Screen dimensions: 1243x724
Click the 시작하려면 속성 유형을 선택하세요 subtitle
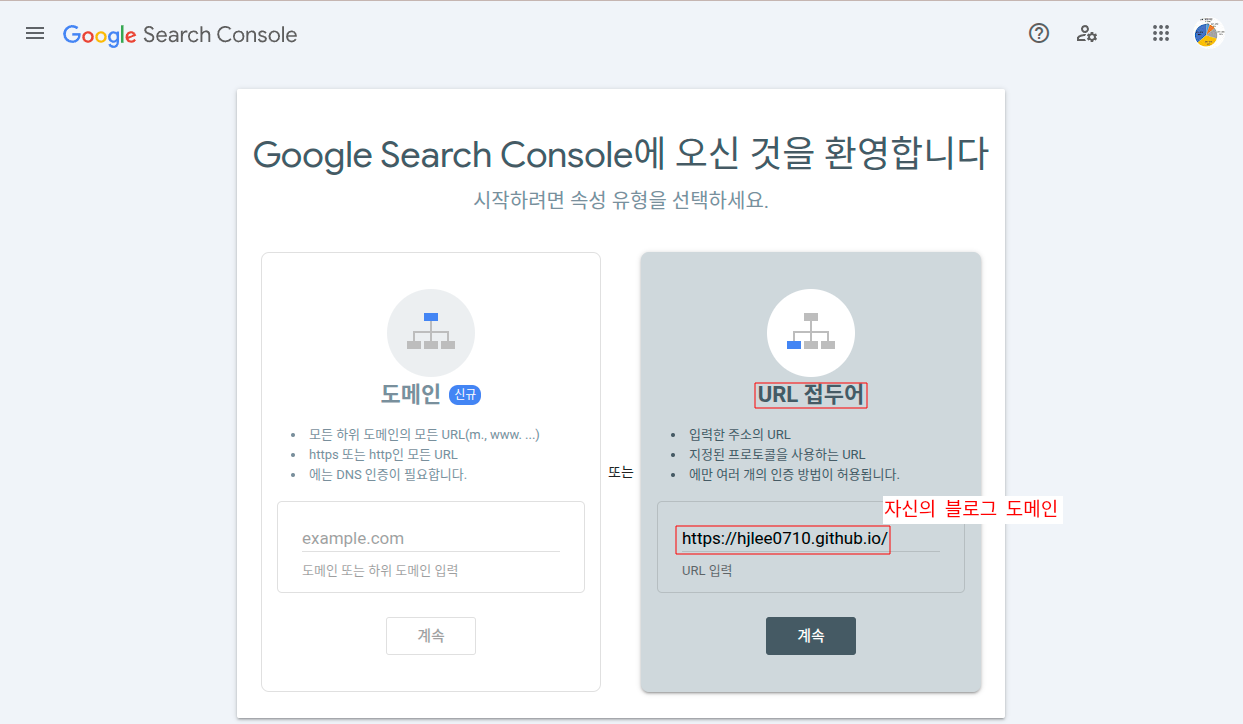click(x=620, y=200)
